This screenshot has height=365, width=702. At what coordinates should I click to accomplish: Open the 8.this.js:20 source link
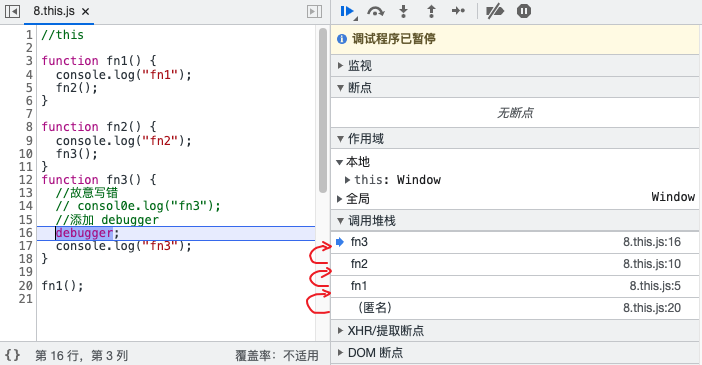pos(652,308)
